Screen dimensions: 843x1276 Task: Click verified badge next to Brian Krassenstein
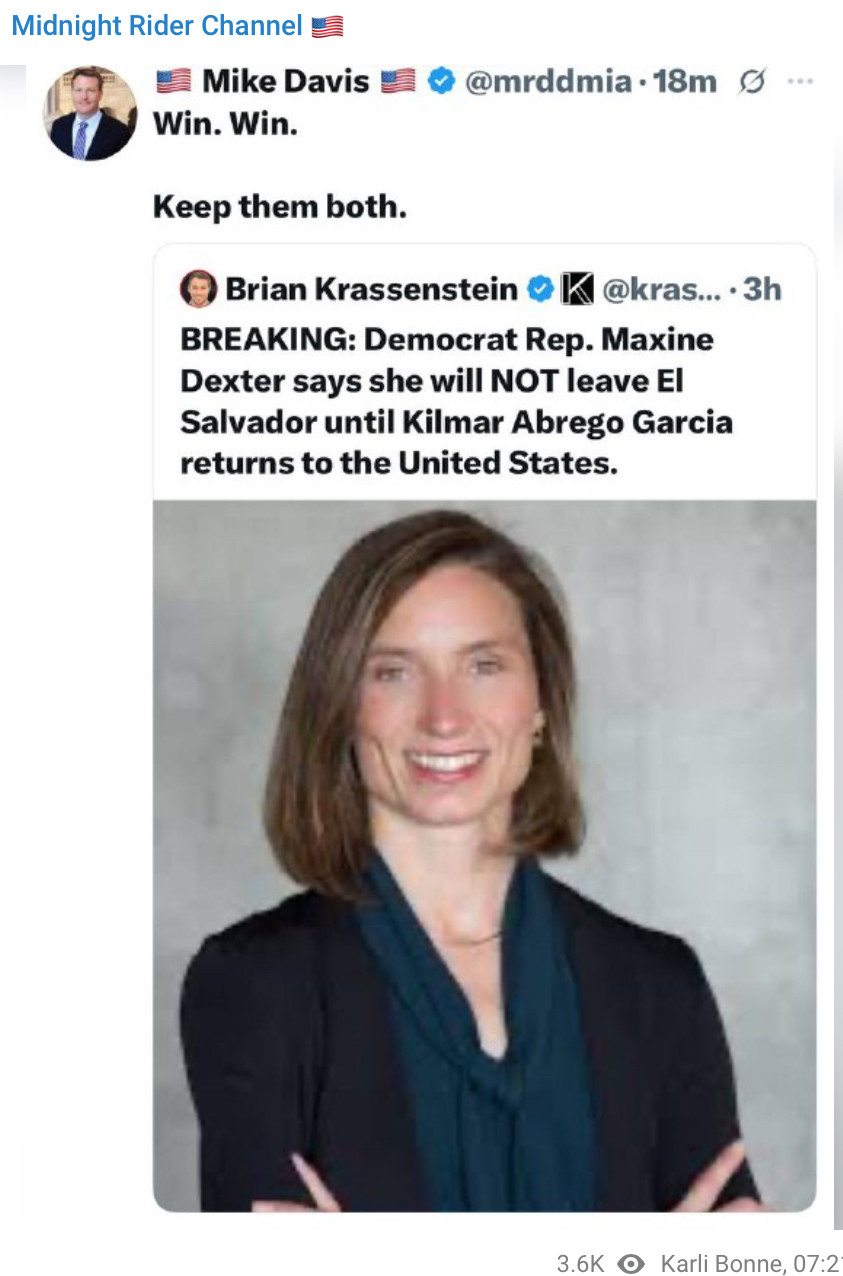(x=540, y=290)
